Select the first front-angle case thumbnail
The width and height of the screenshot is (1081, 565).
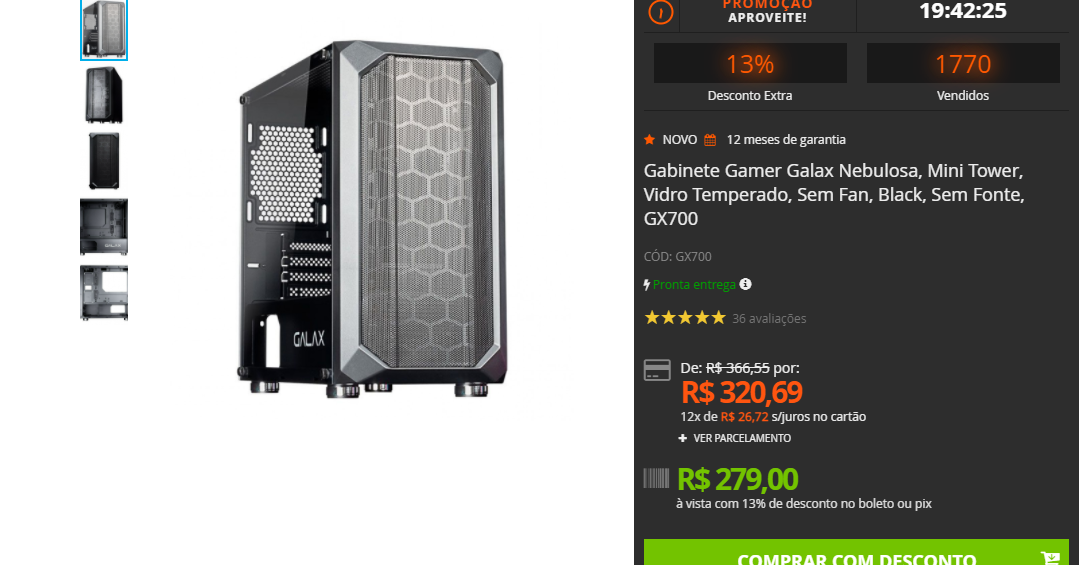click(104, 30)
